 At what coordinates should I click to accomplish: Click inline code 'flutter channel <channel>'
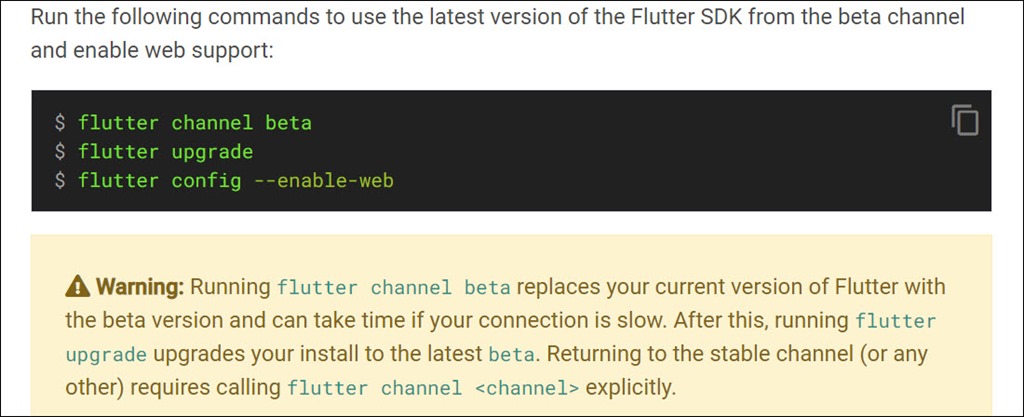(434, 388)
